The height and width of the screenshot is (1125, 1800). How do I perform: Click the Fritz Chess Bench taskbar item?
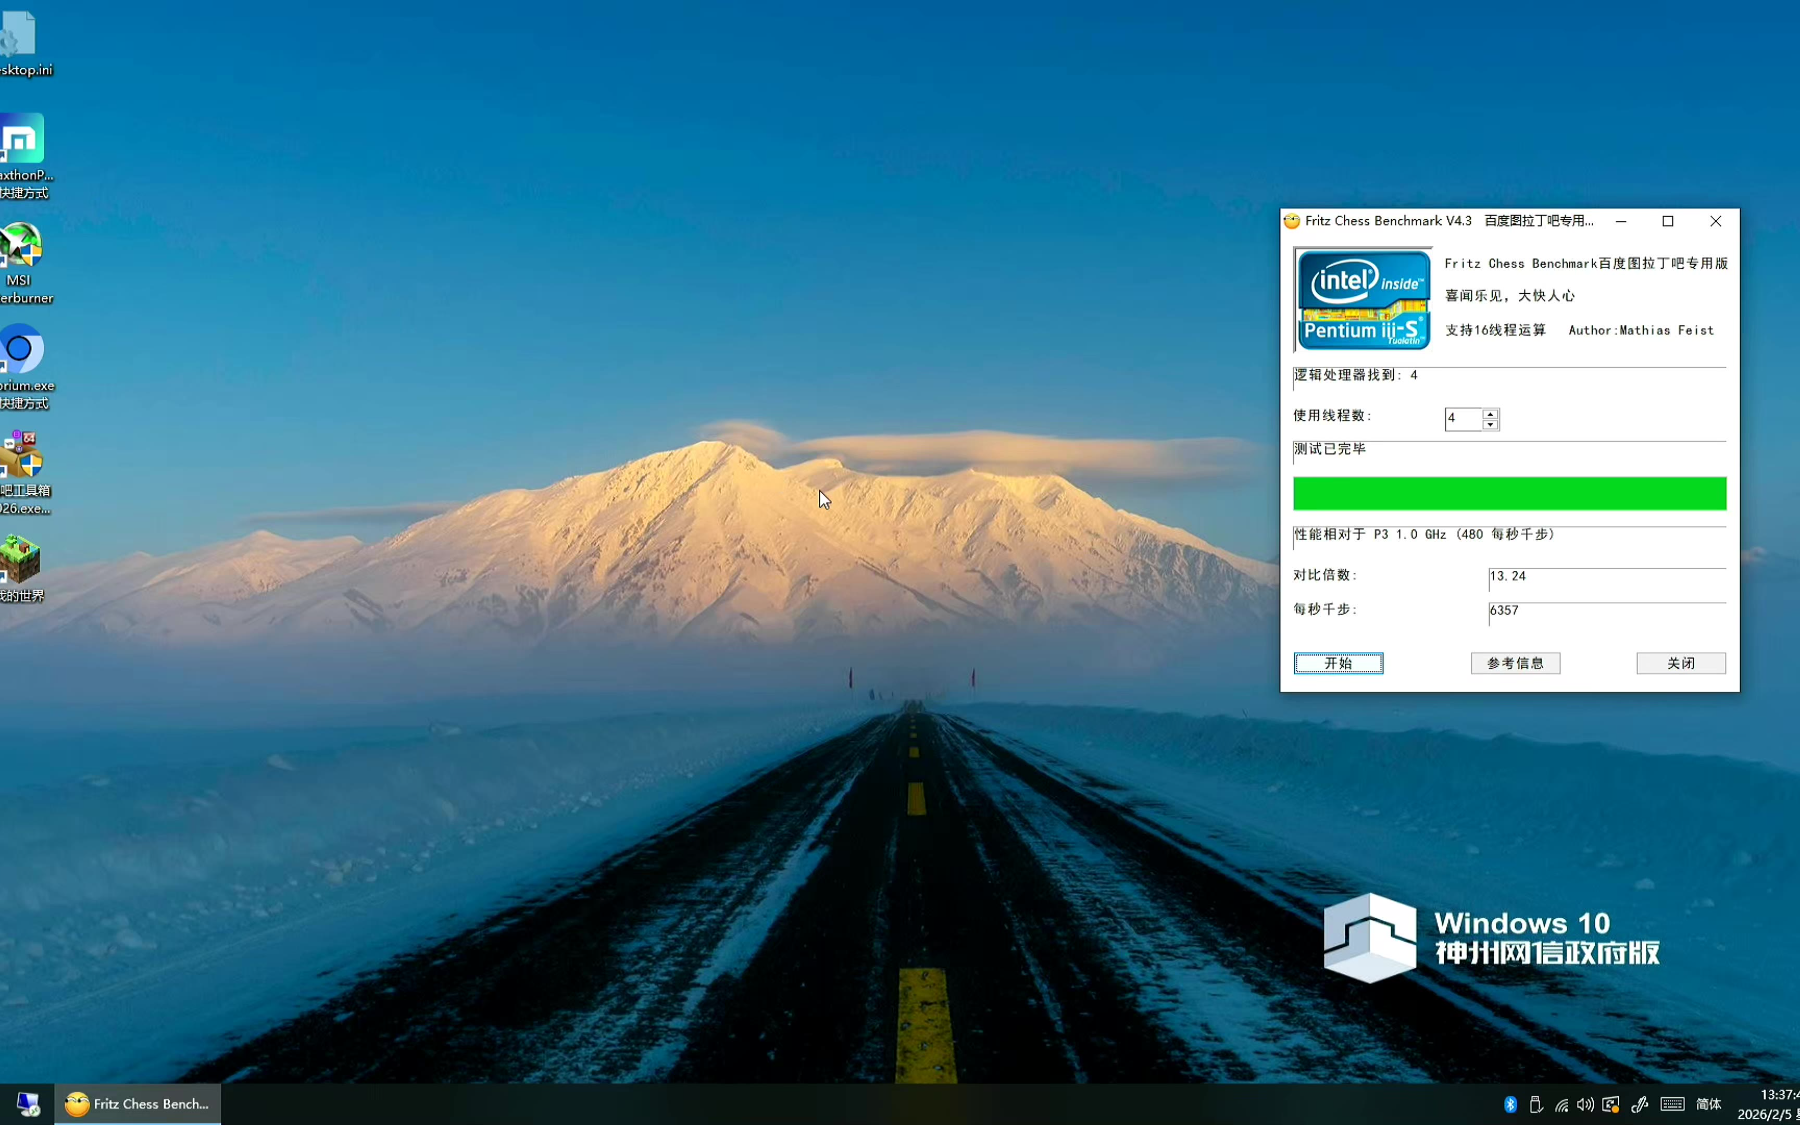pos(138,1104)
